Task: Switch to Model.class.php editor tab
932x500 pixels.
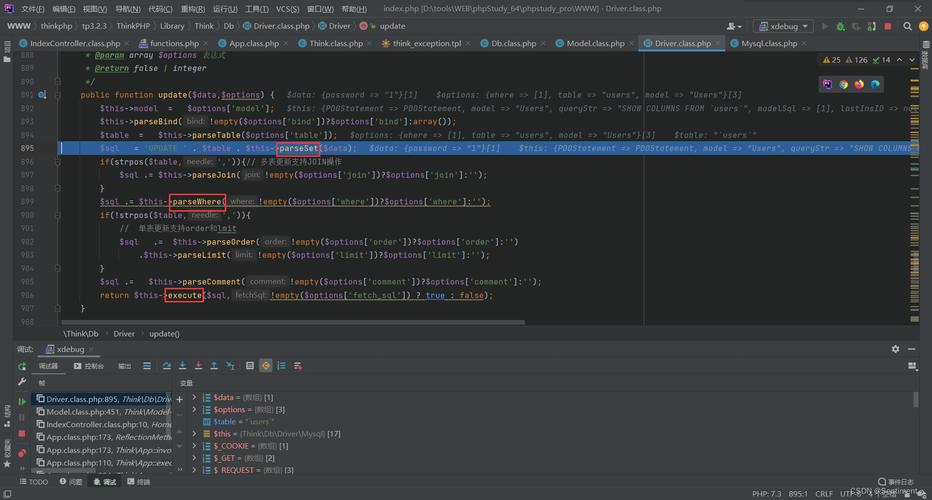Action: (595, 43)
